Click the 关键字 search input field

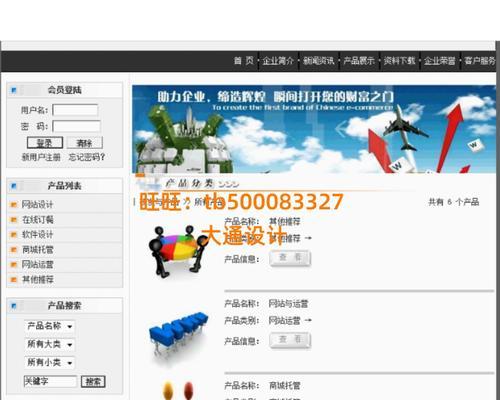[x=50, y=381]
